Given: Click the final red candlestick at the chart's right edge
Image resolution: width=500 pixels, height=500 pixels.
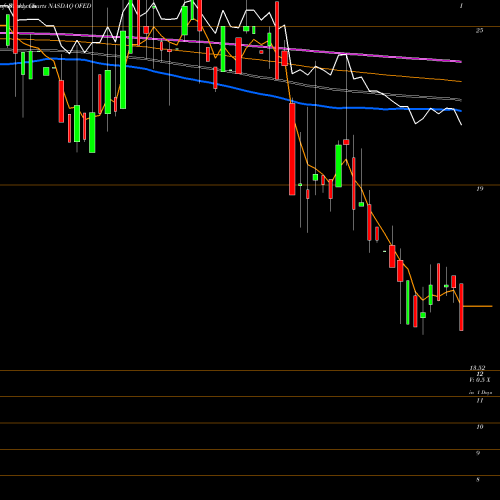Looking at the screenshot, I should pos(461,307).
